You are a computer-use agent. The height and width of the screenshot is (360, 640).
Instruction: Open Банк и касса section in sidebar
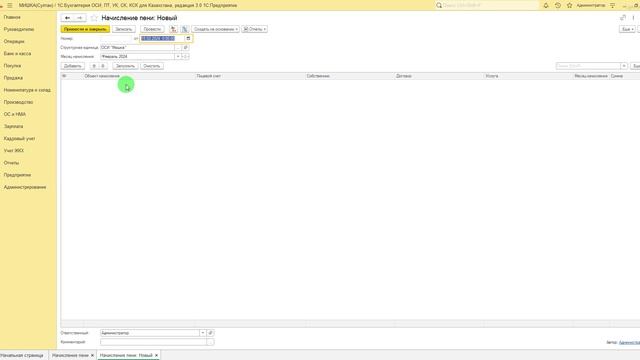[x=17, y=53]
